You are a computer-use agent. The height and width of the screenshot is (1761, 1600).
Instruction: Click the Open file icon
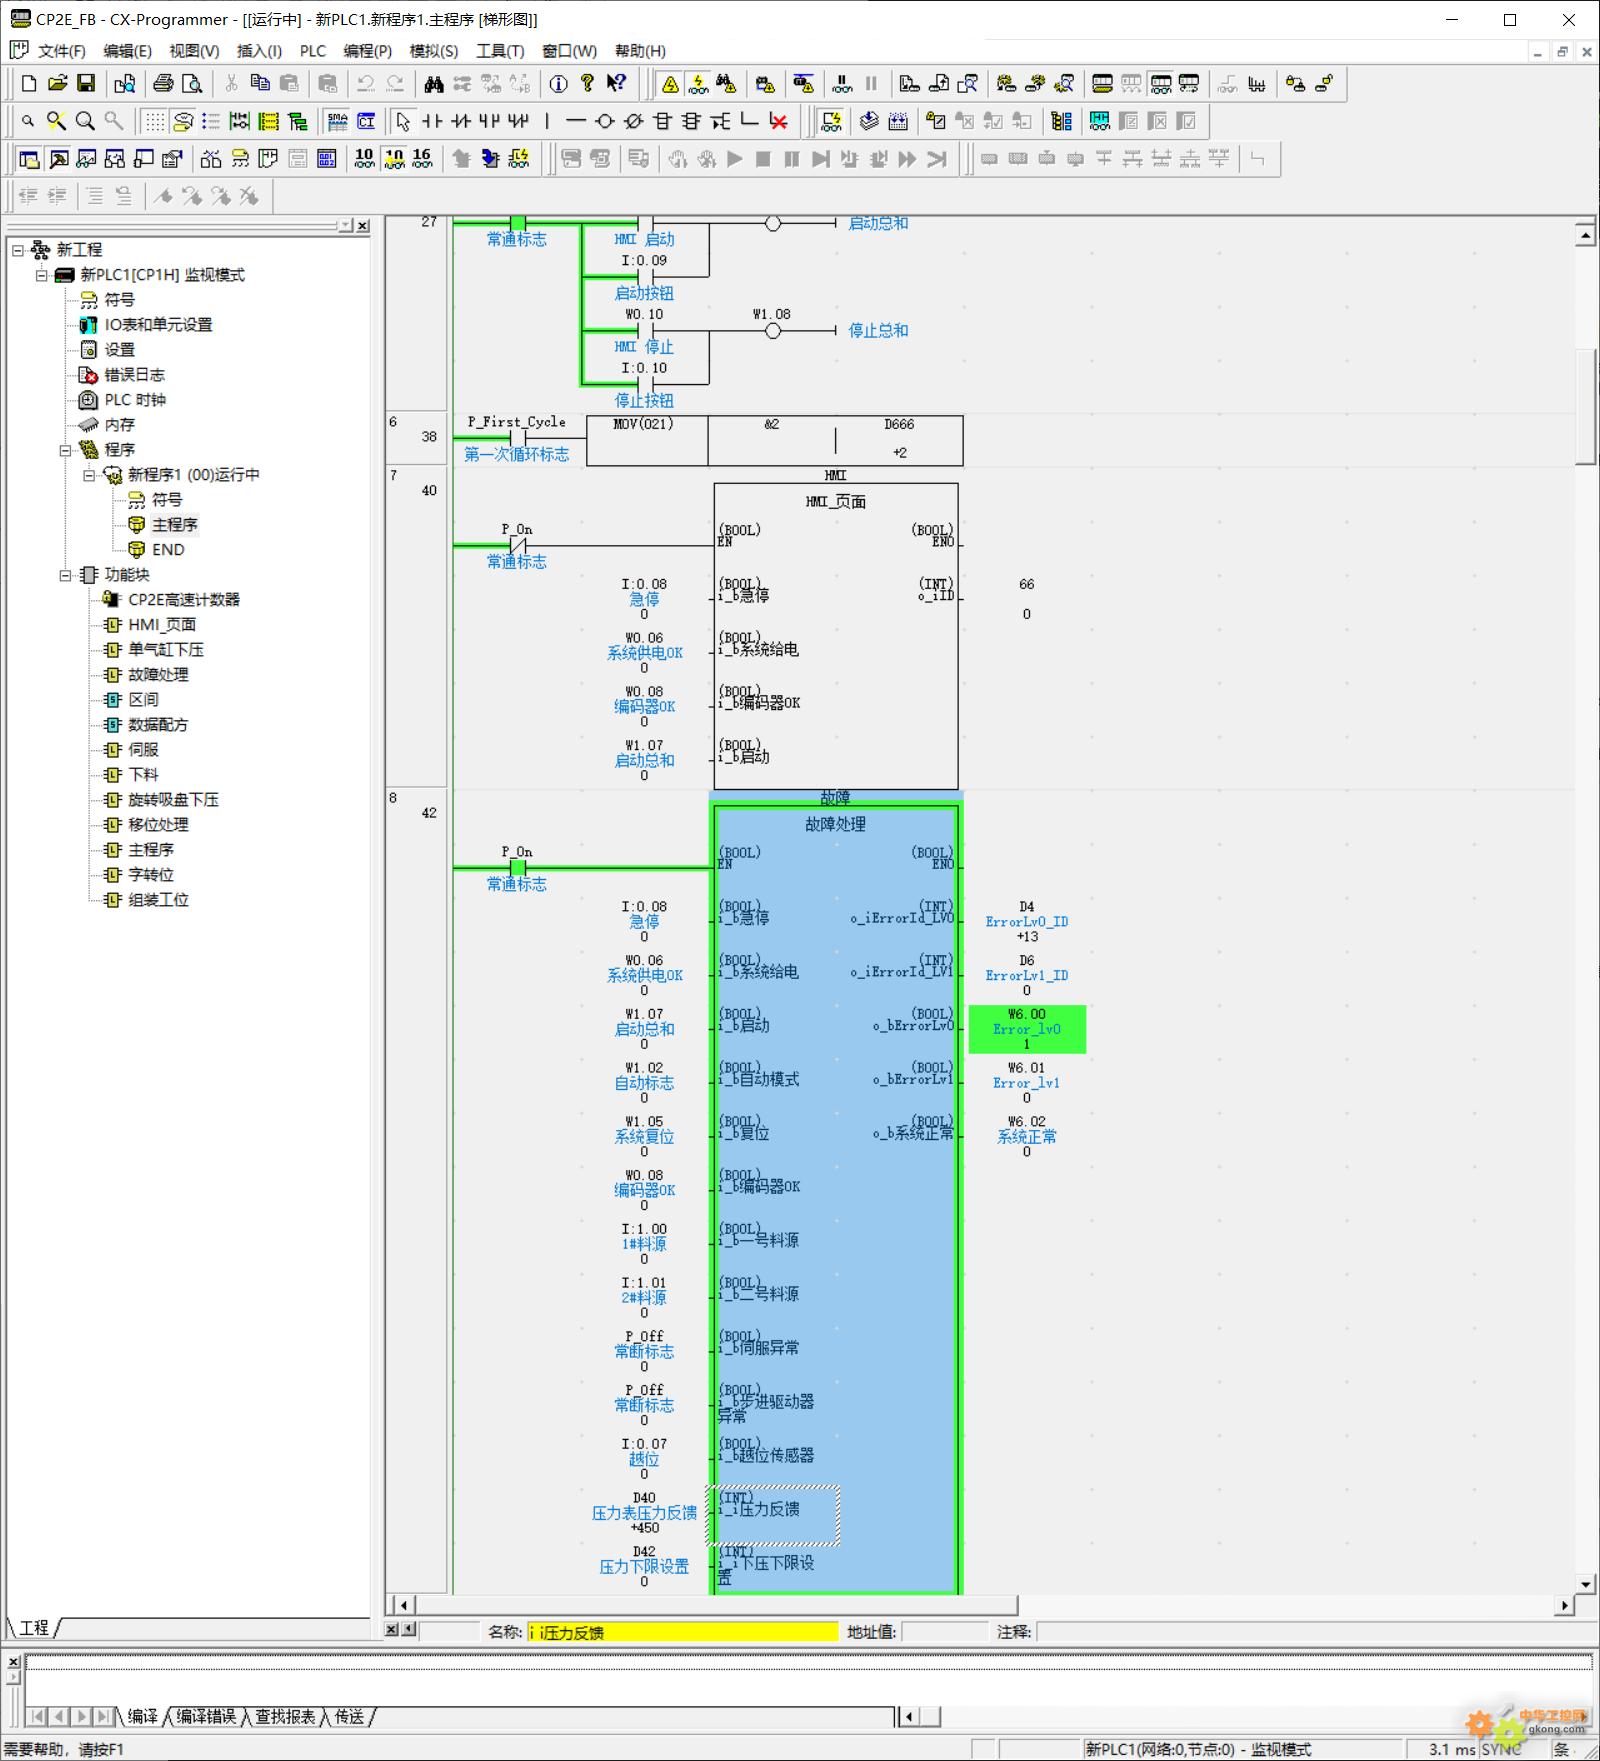[x=58, y=84]
